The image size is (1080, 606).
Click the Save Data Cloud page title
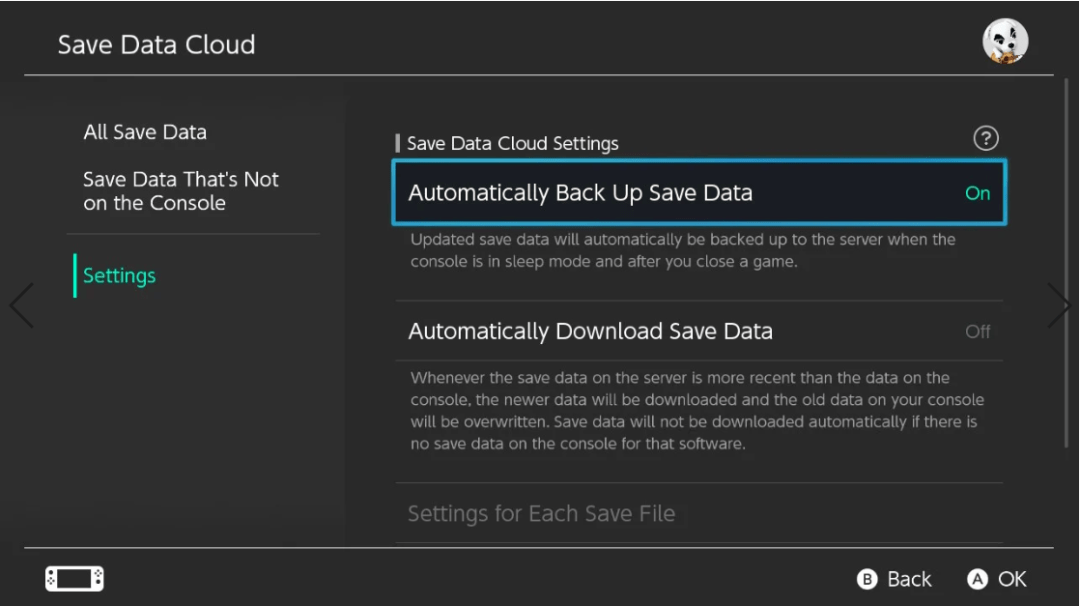point(156,45)
